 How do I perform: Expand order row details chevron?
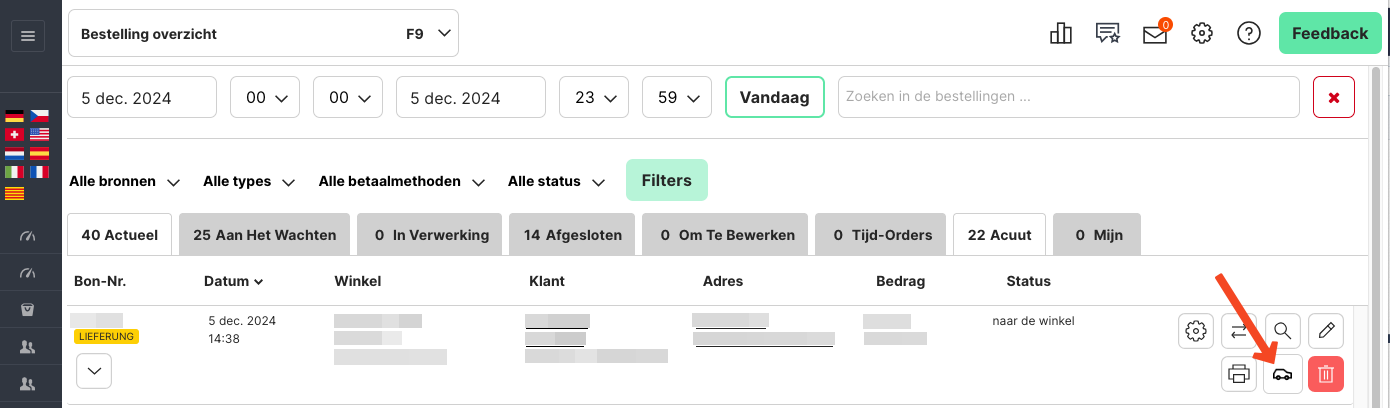click(x=94, y=371)
